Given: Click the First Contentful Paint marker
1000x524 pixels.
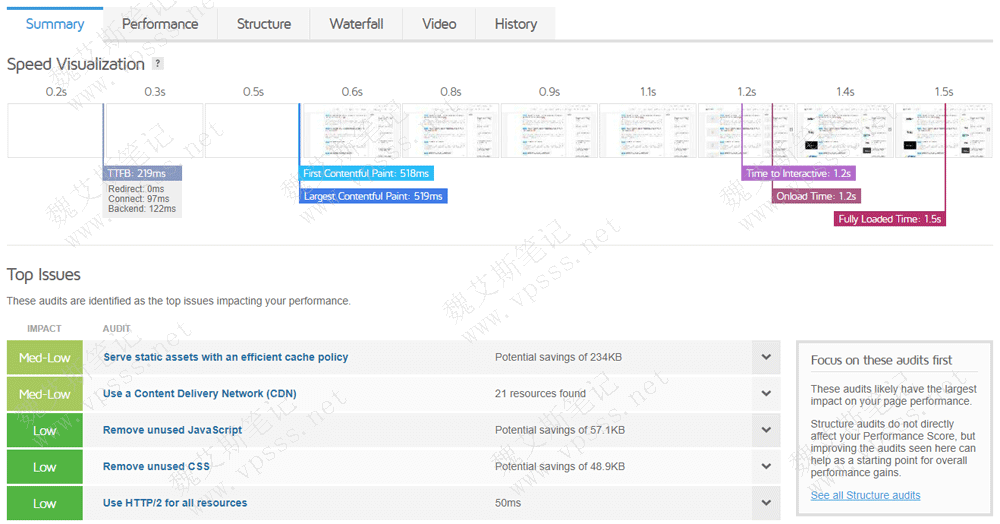Looking at the screenshot, I should pyautogui.click(x=366, y=173).
